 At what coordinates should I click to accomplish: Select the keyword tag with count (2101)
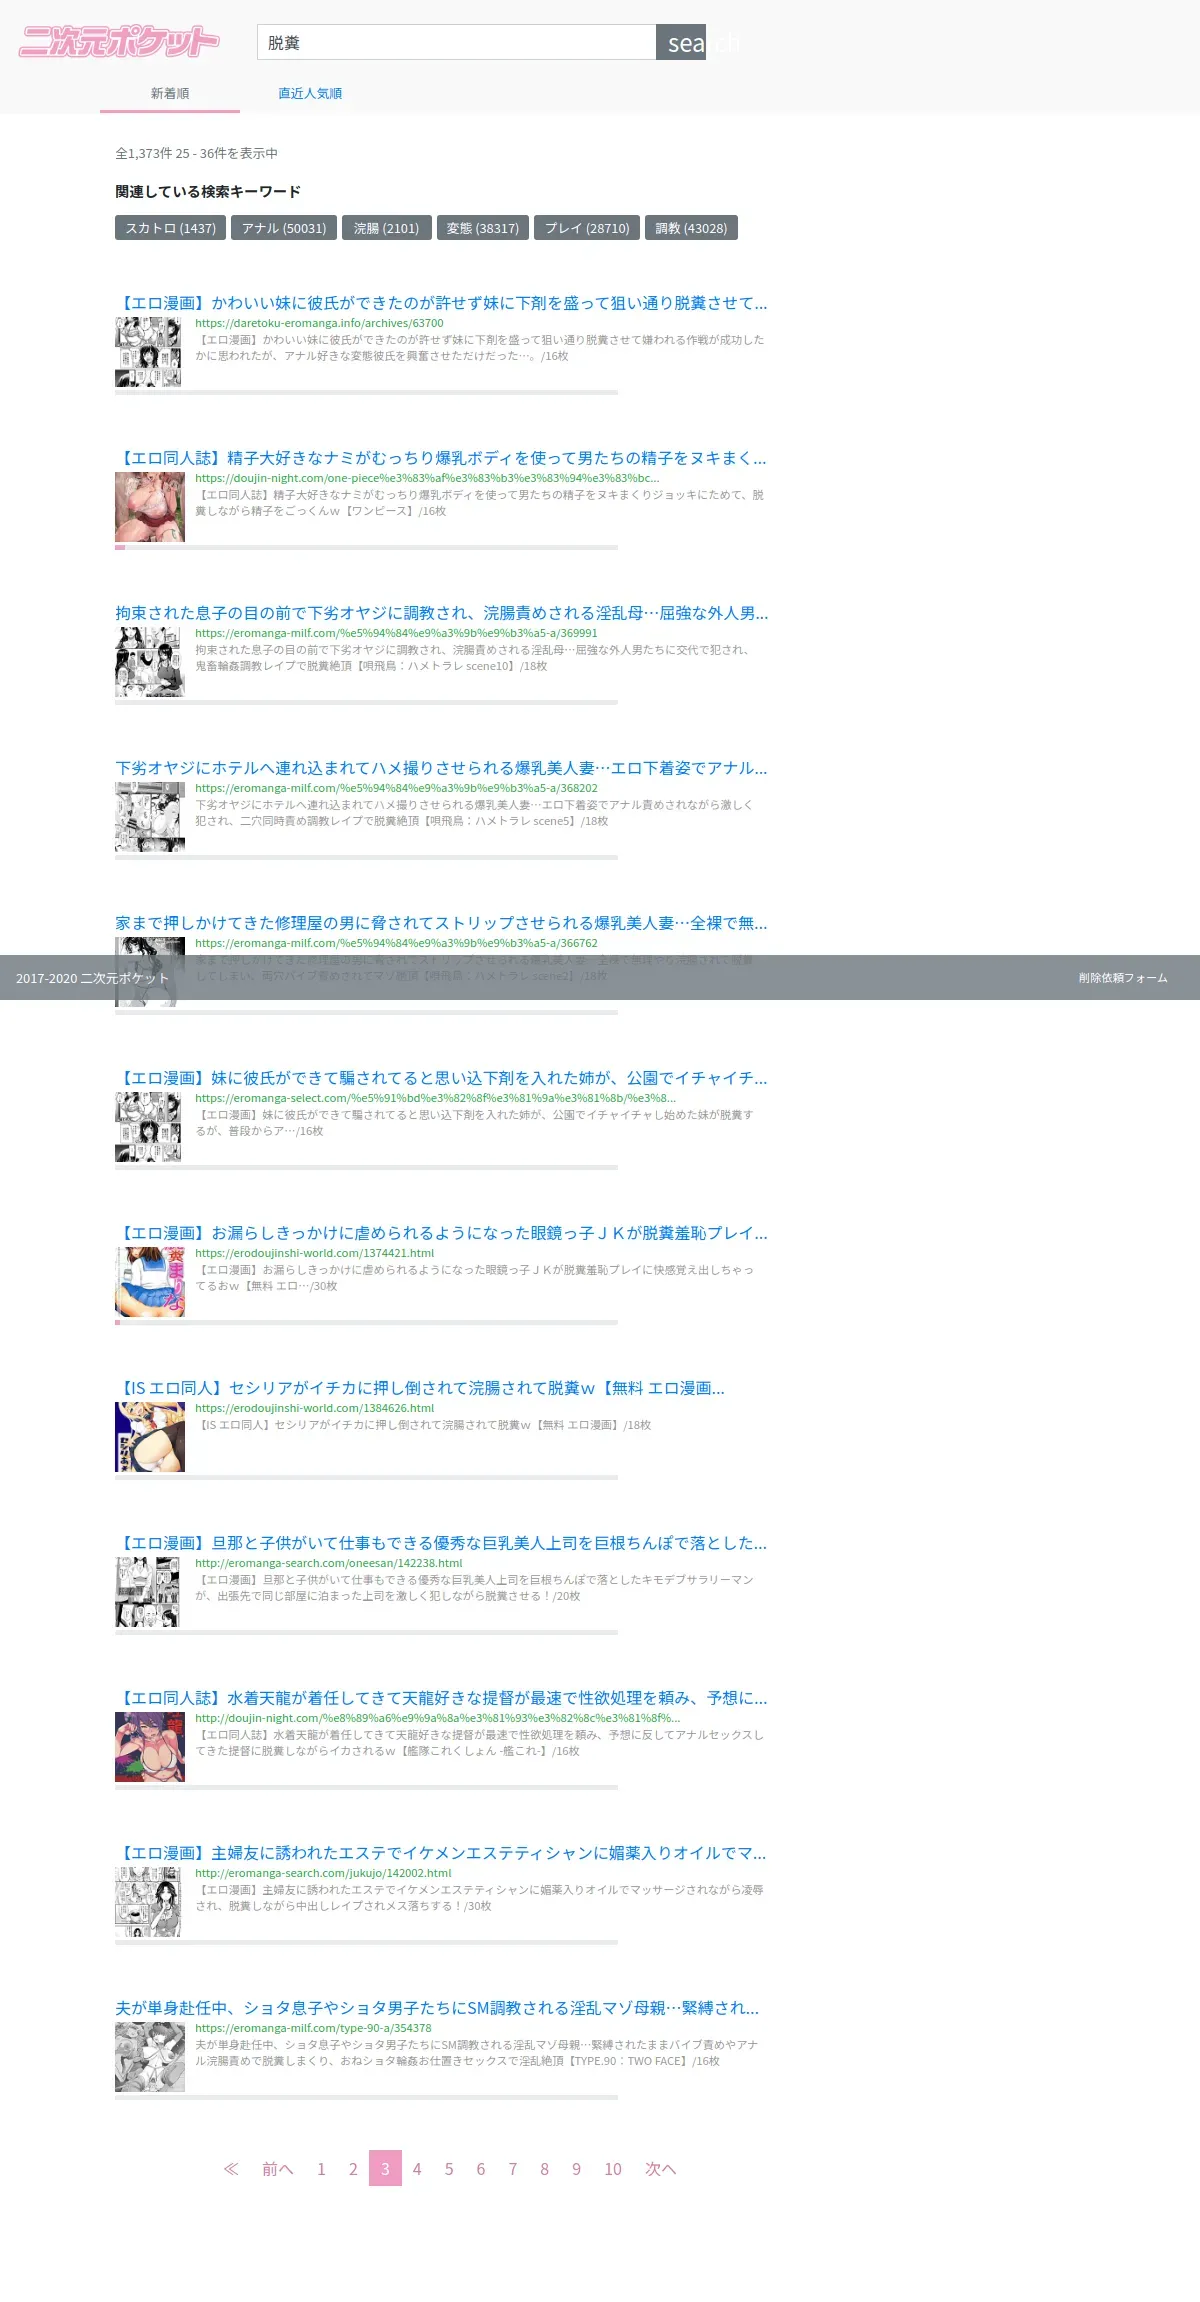click(x=387, y=228)
